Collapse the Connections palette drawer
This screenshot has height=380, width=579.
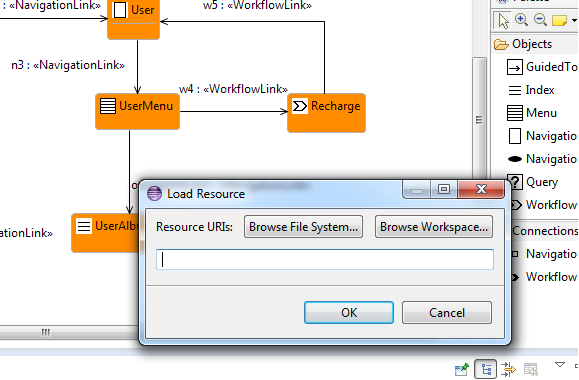(x=545, y=231)
